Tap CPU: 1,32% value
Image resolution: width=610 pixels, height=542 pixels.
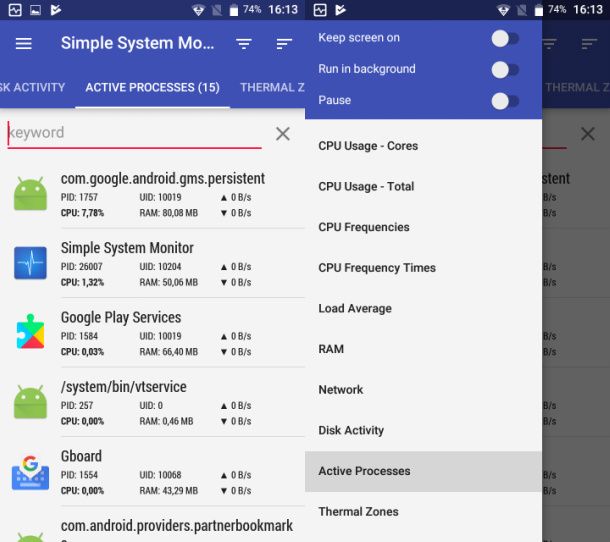[82, 282]
